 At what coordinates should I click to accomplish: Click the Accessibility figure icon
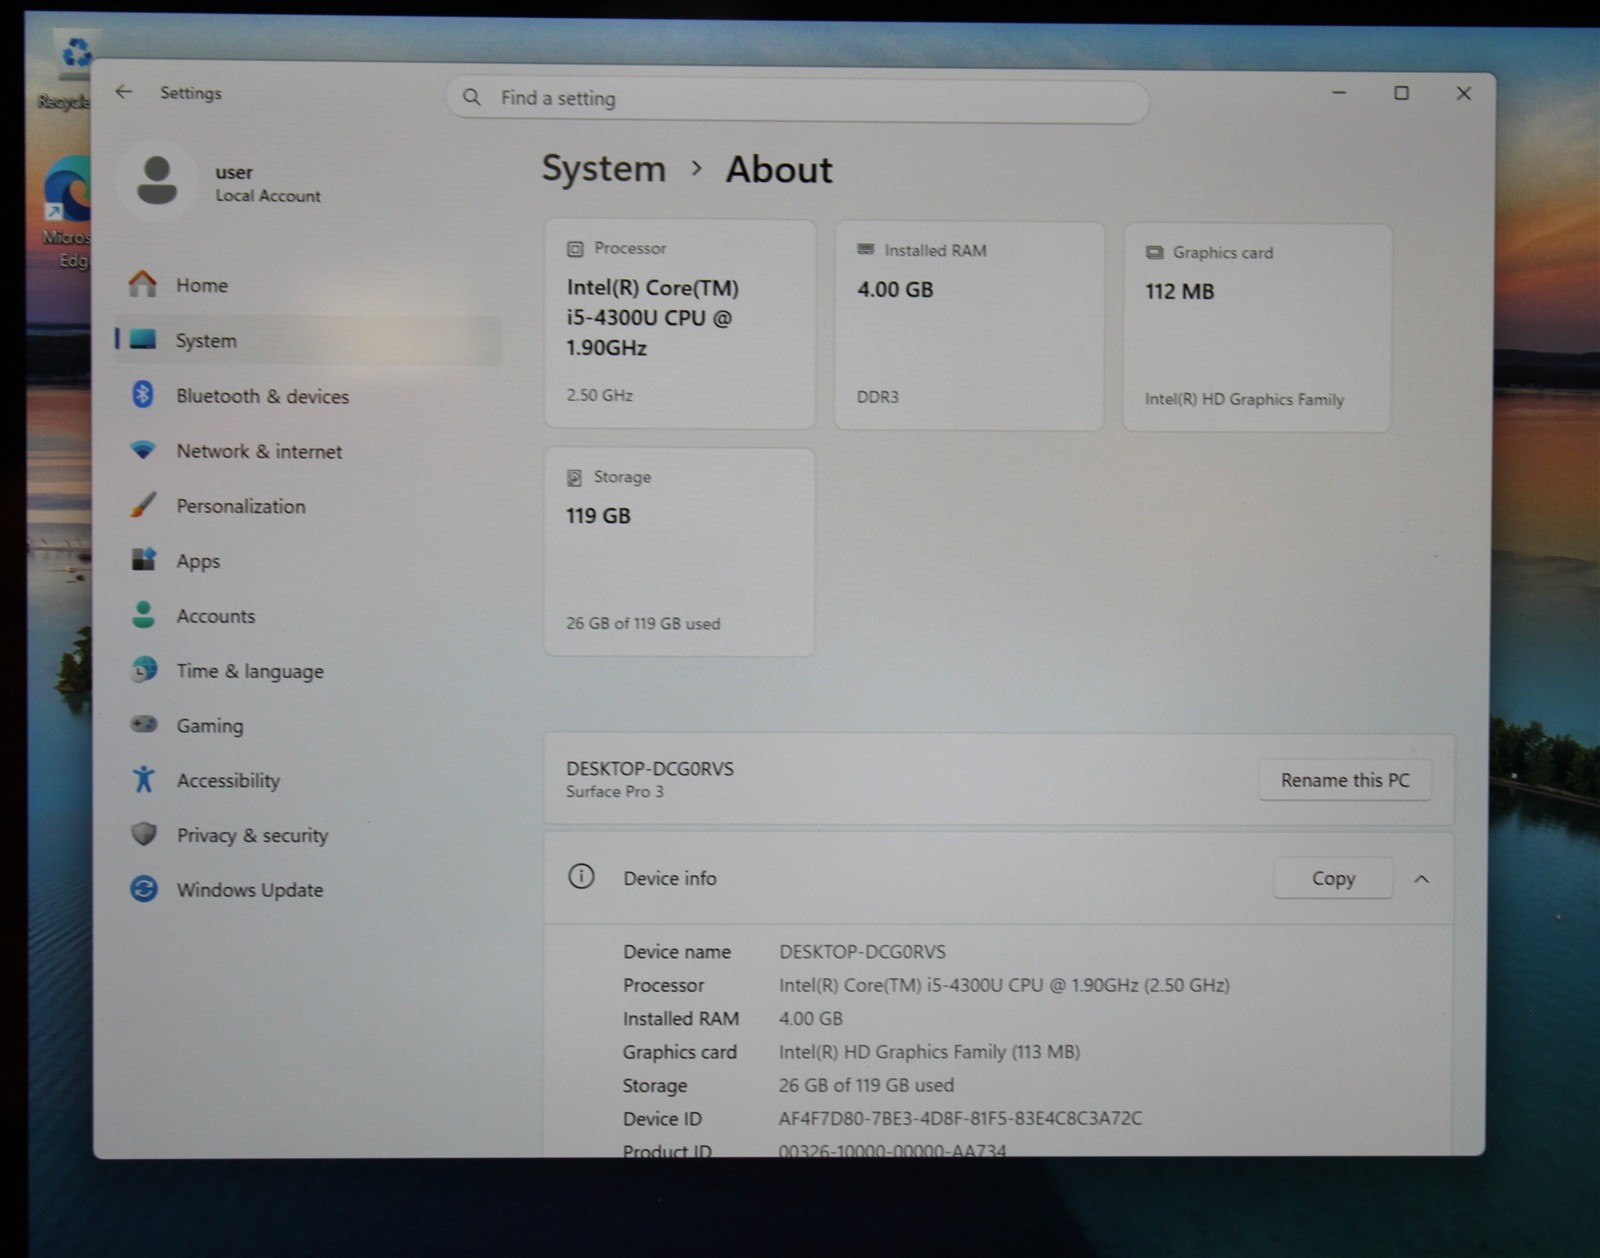click(x=143, y=779)
